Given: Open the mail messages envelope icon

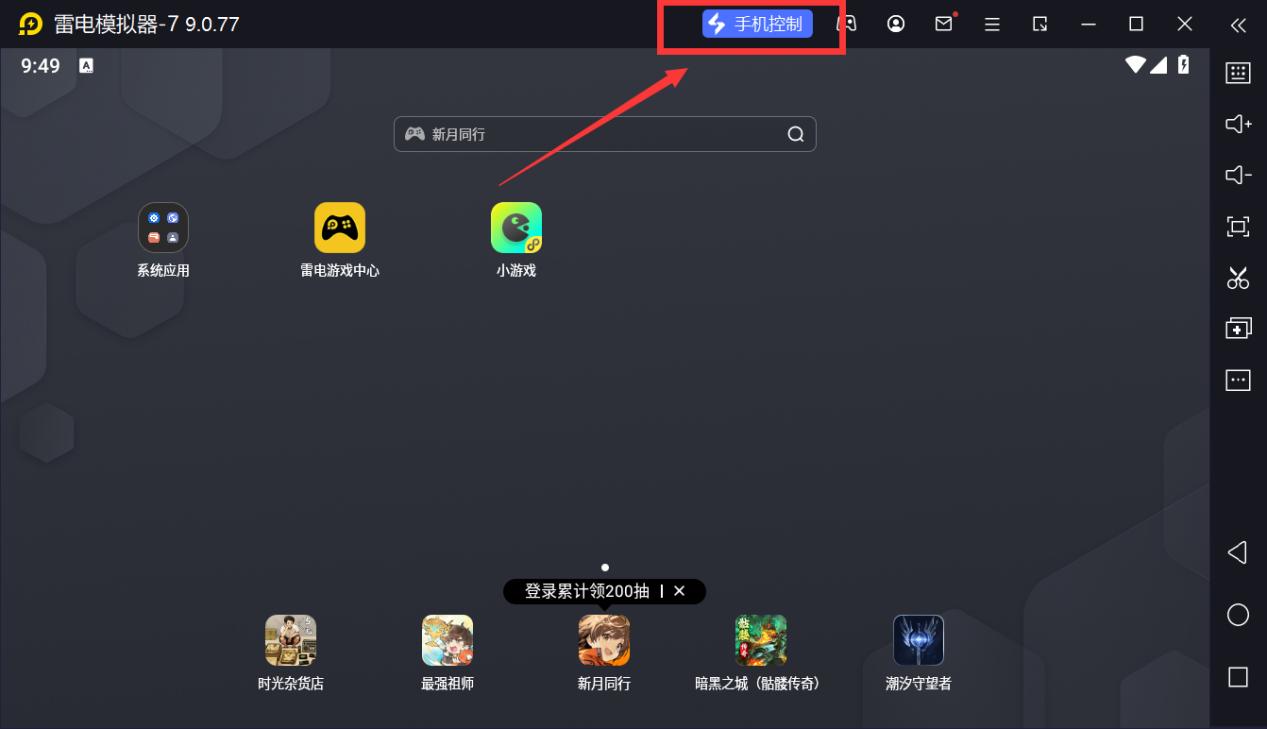Looking at the screenshot, I should (x=944, y=24).
